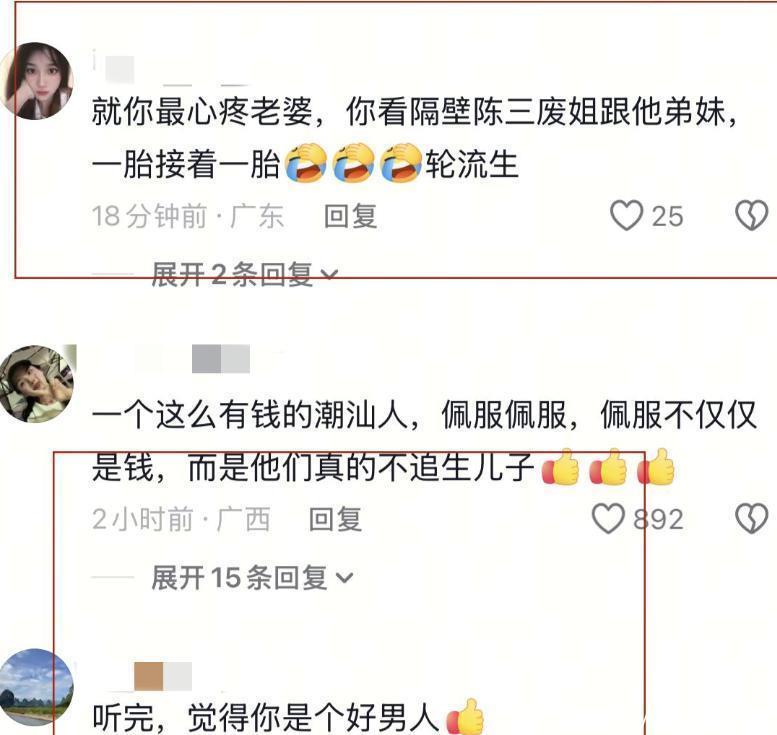
Task: Tap the 25 like count
Action: click(667, 216)
